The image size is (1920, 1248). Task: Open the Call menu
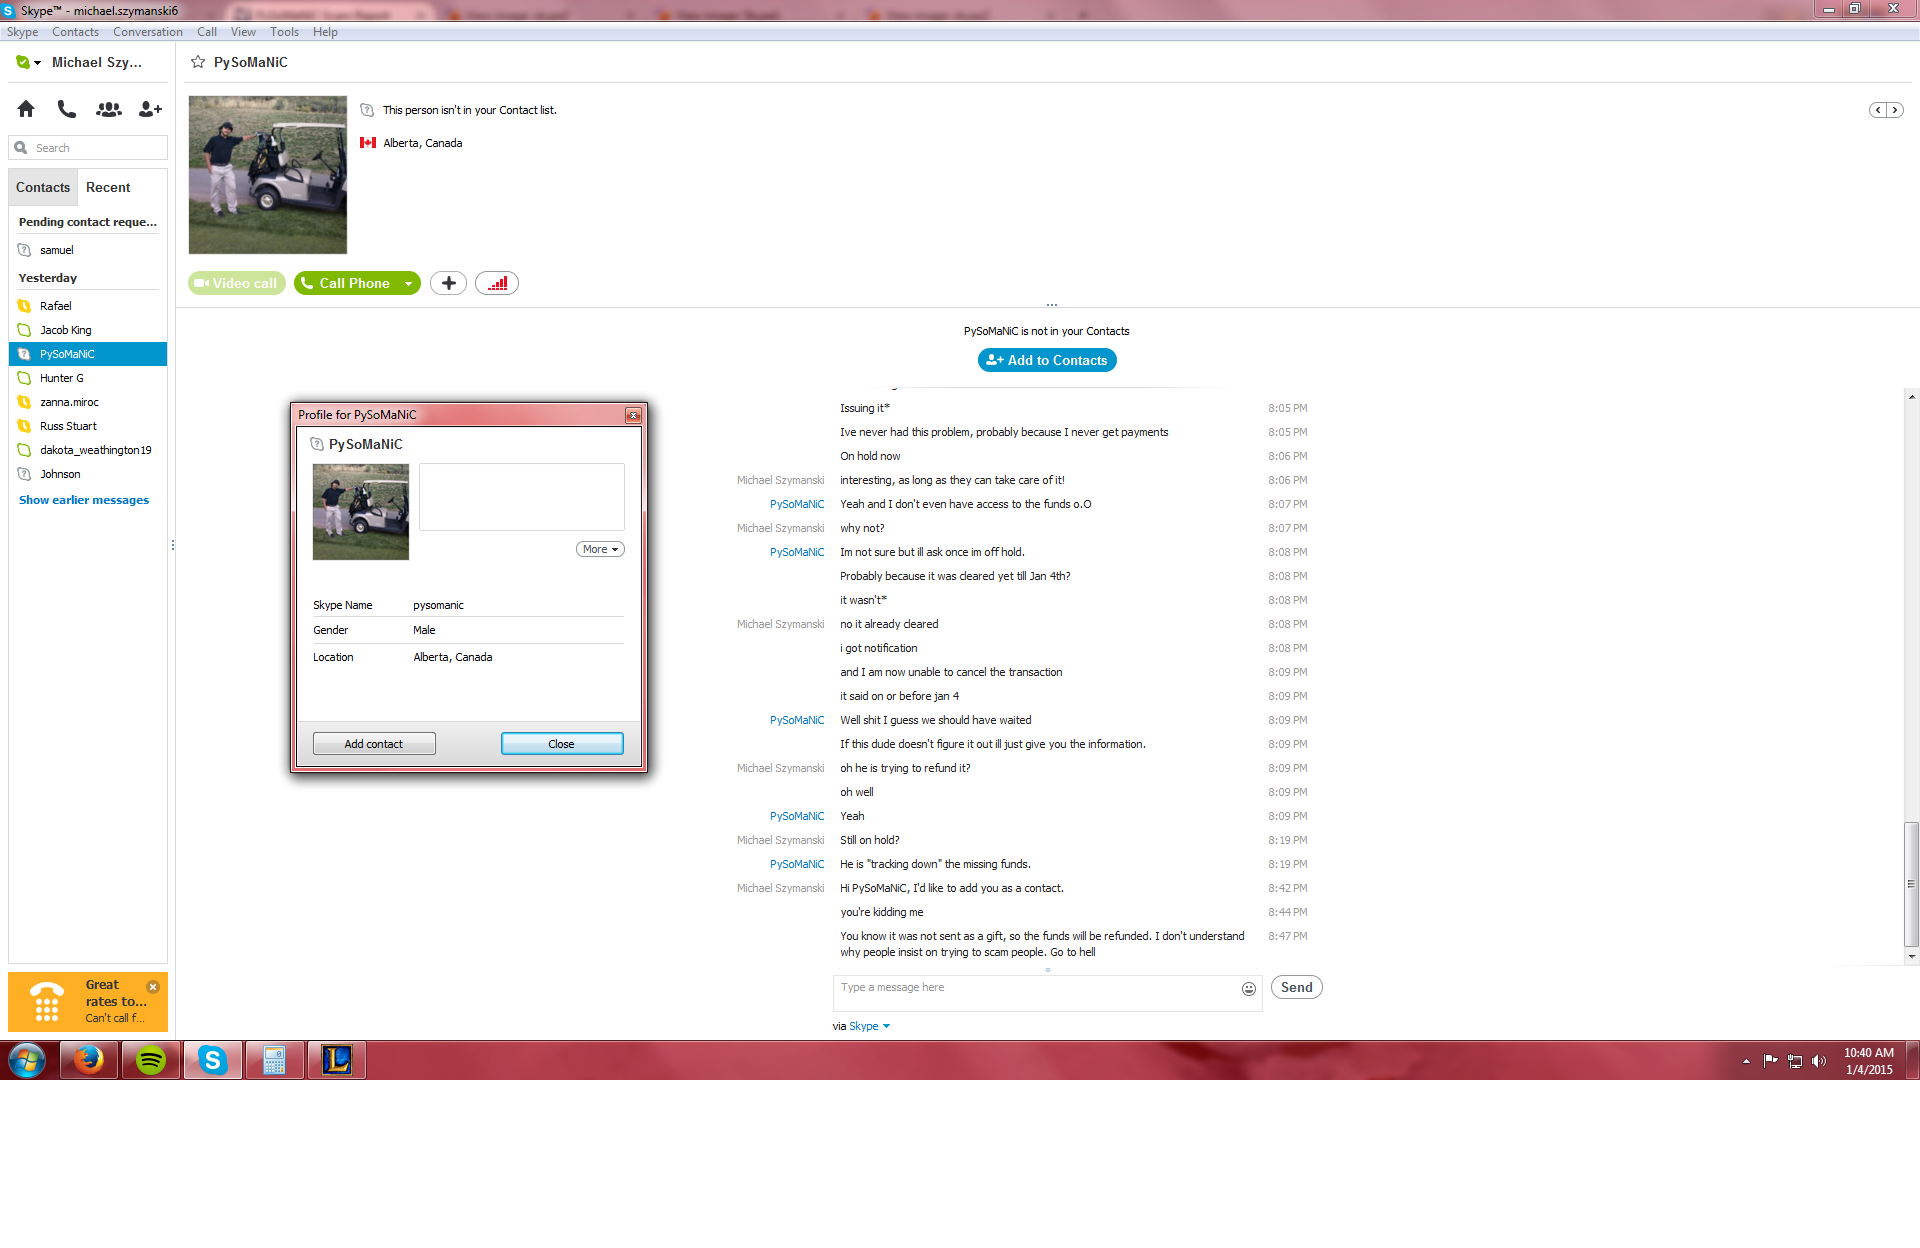(207, 32)
